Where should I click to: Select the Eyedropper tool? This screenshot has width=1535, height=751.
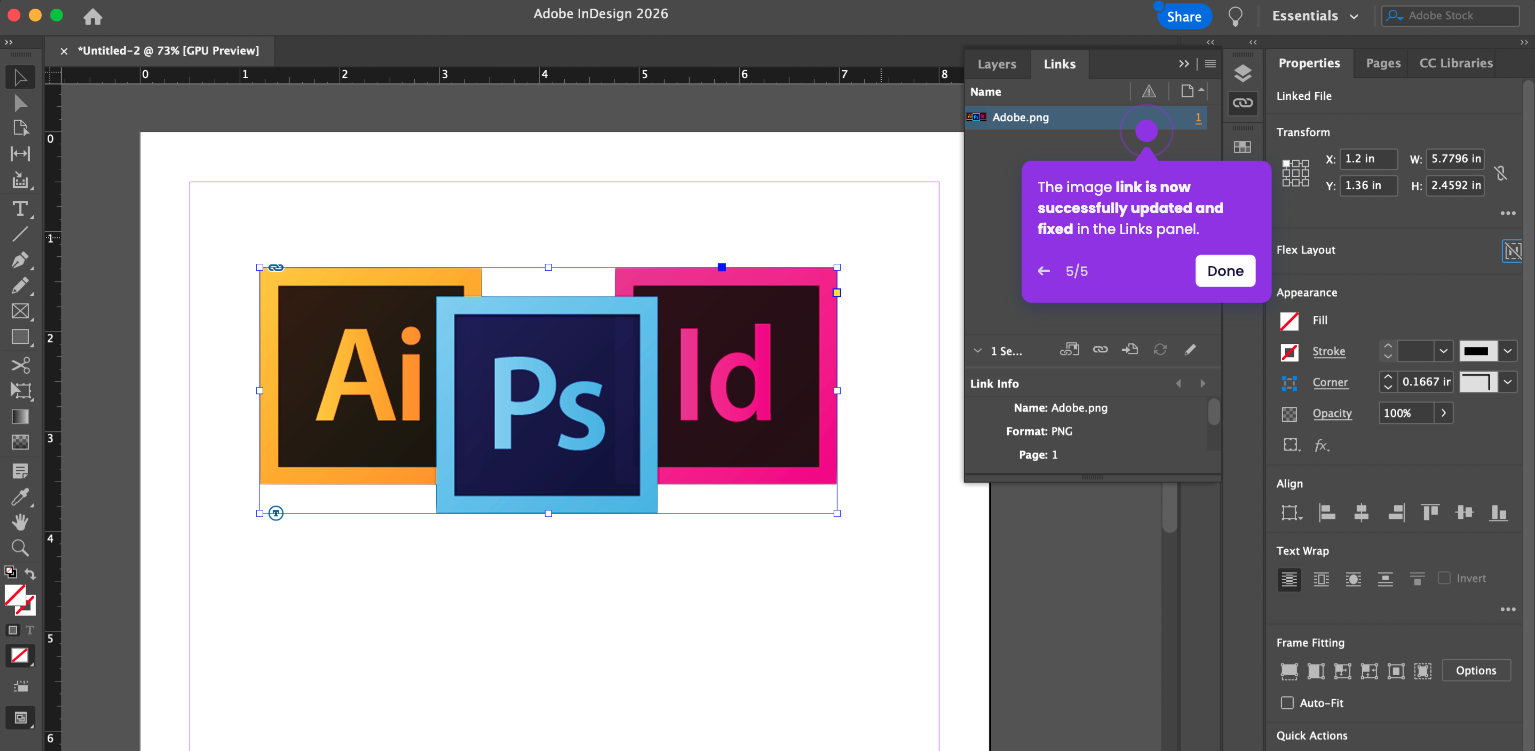[20, 497]
